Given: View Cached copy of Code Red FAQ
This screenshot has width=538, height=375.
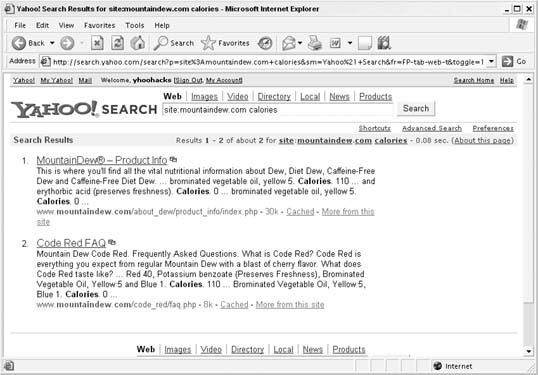Looking at the screenshot, I should pyautogui.click(x=234, y=304).
